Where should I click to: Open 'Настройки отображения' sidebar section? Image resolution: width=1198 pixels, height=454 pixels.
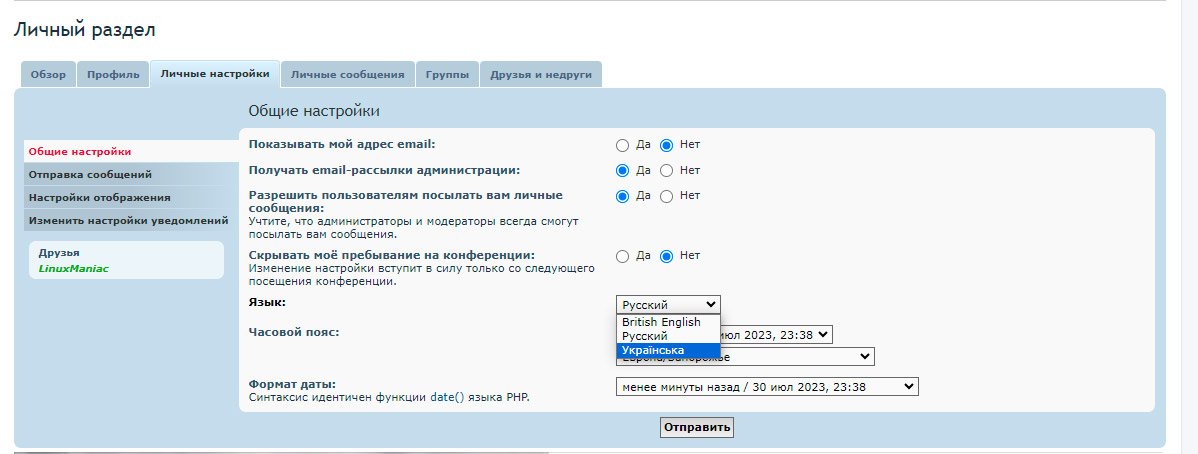(99, 197)
